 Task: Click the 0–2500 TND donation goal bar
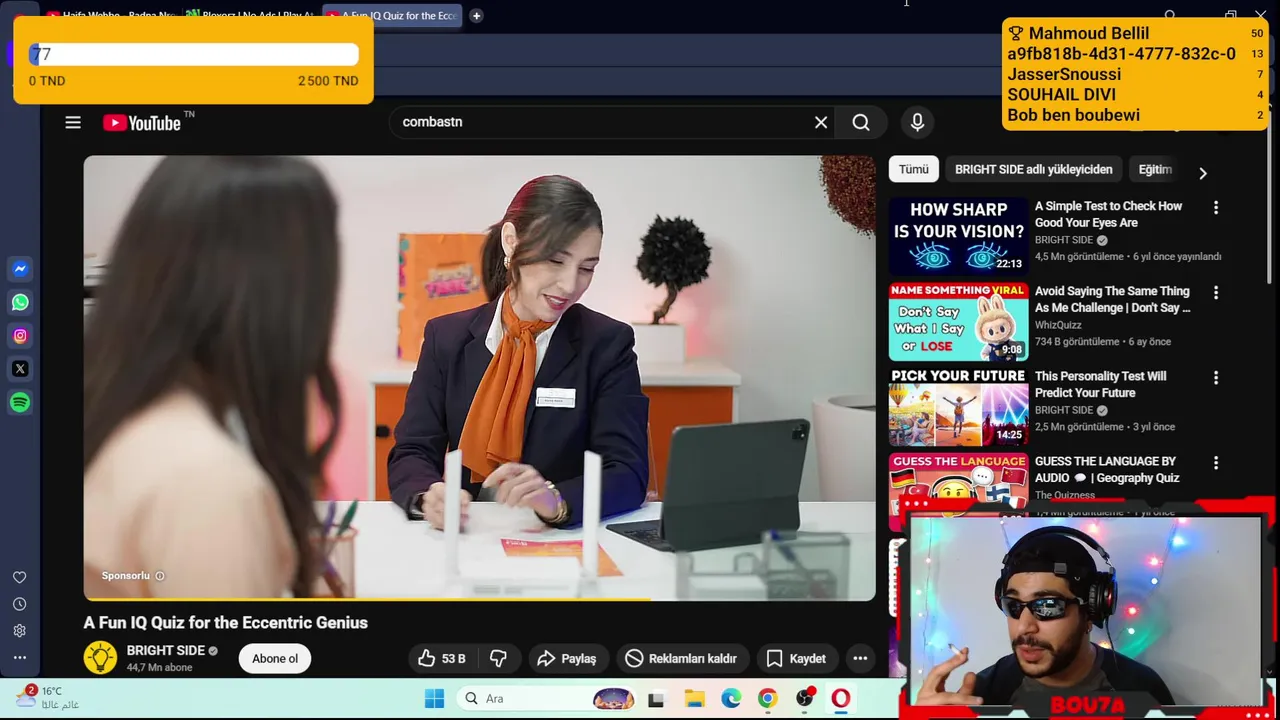tap(194, 55)
